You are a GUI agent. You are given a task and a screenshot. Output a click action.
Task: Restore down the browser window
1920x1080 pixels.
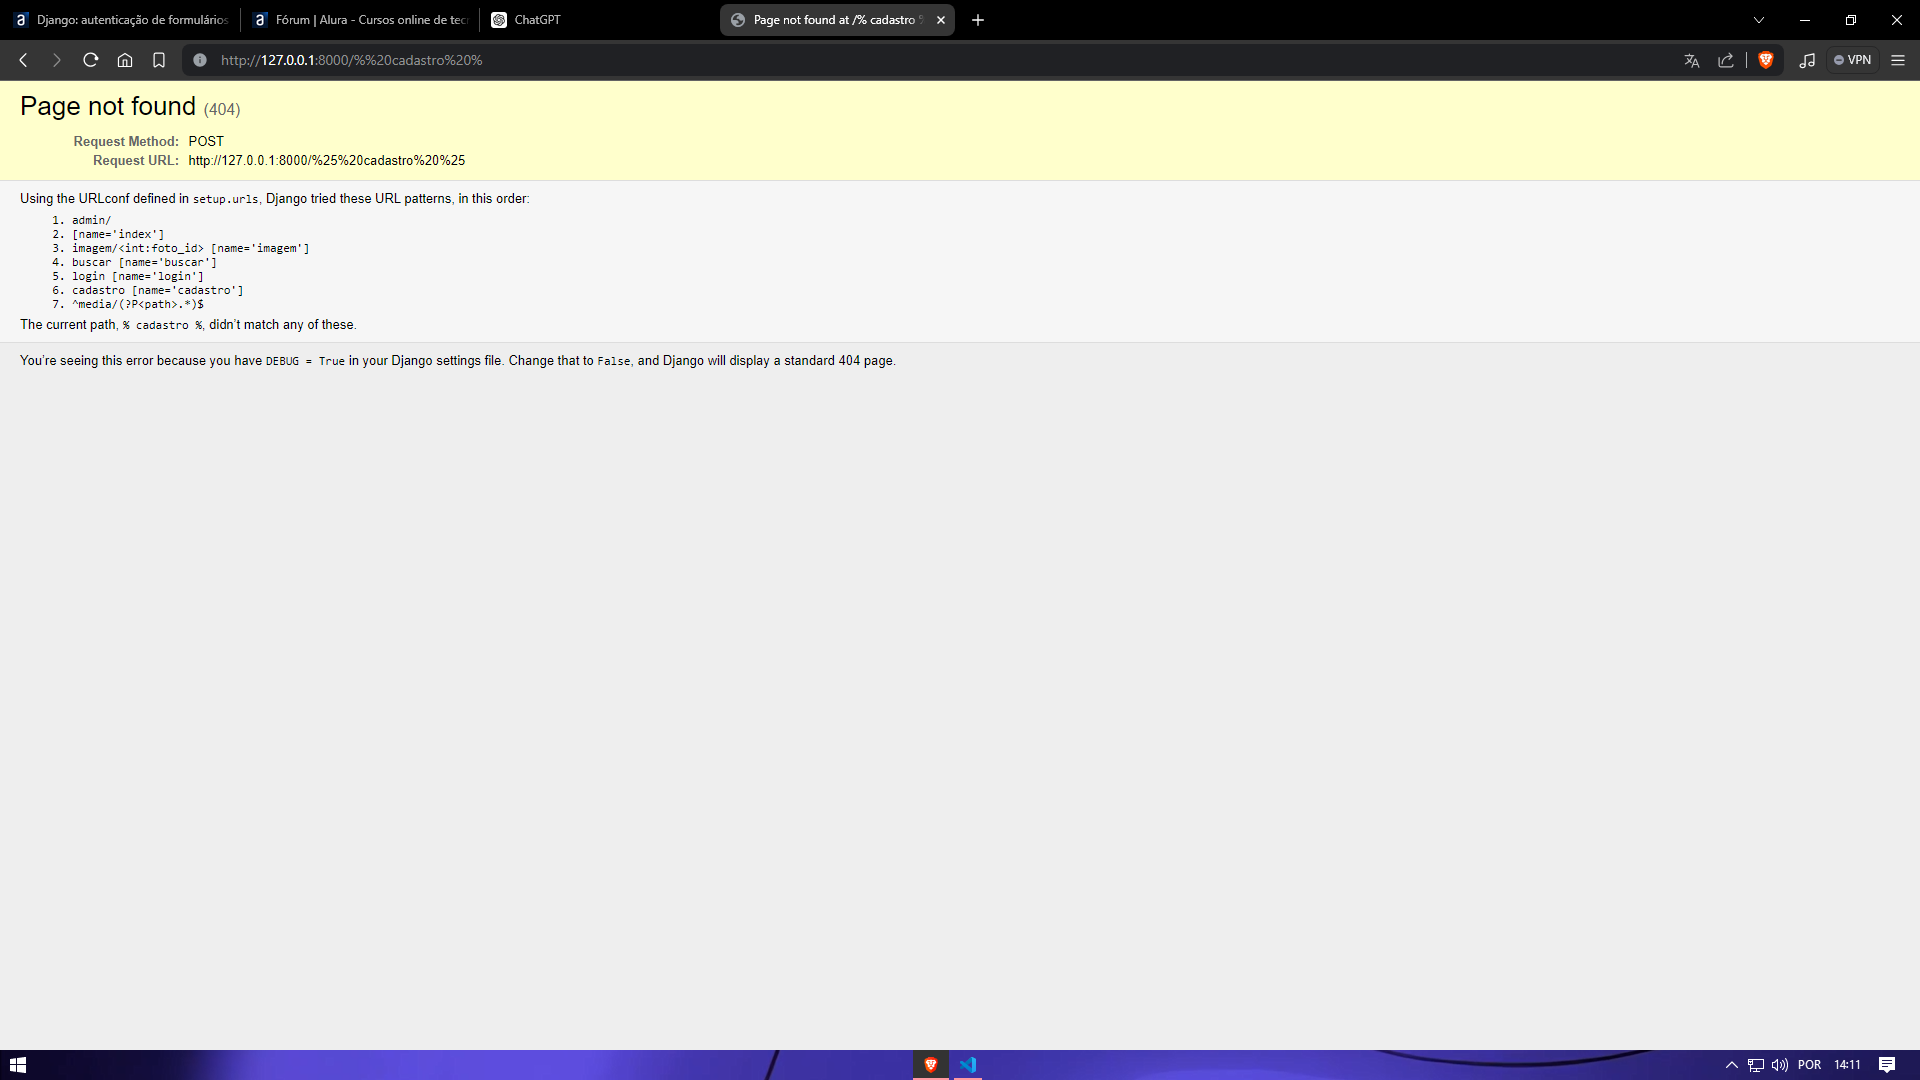click(x=1851, y=20)
